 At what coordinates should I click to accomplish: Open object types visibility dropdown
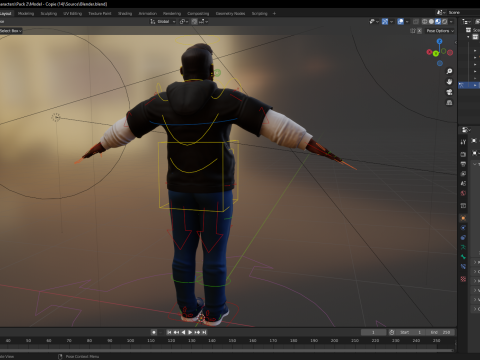(374, 22)
